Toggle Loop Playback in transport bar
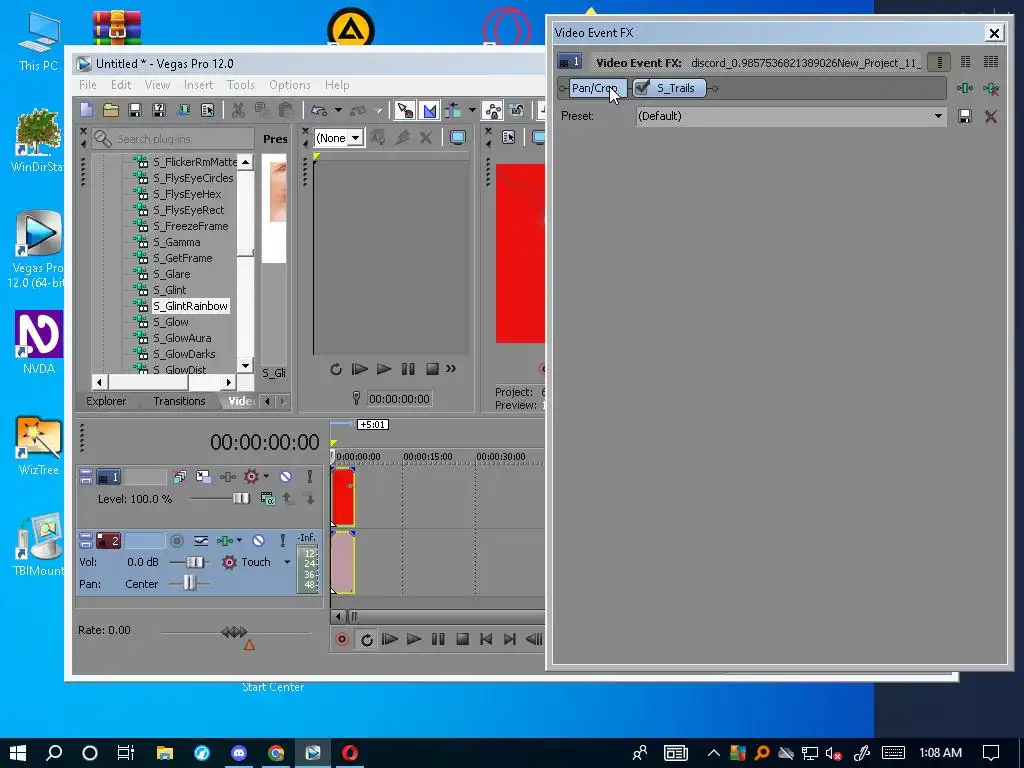 tap(366, 639)
